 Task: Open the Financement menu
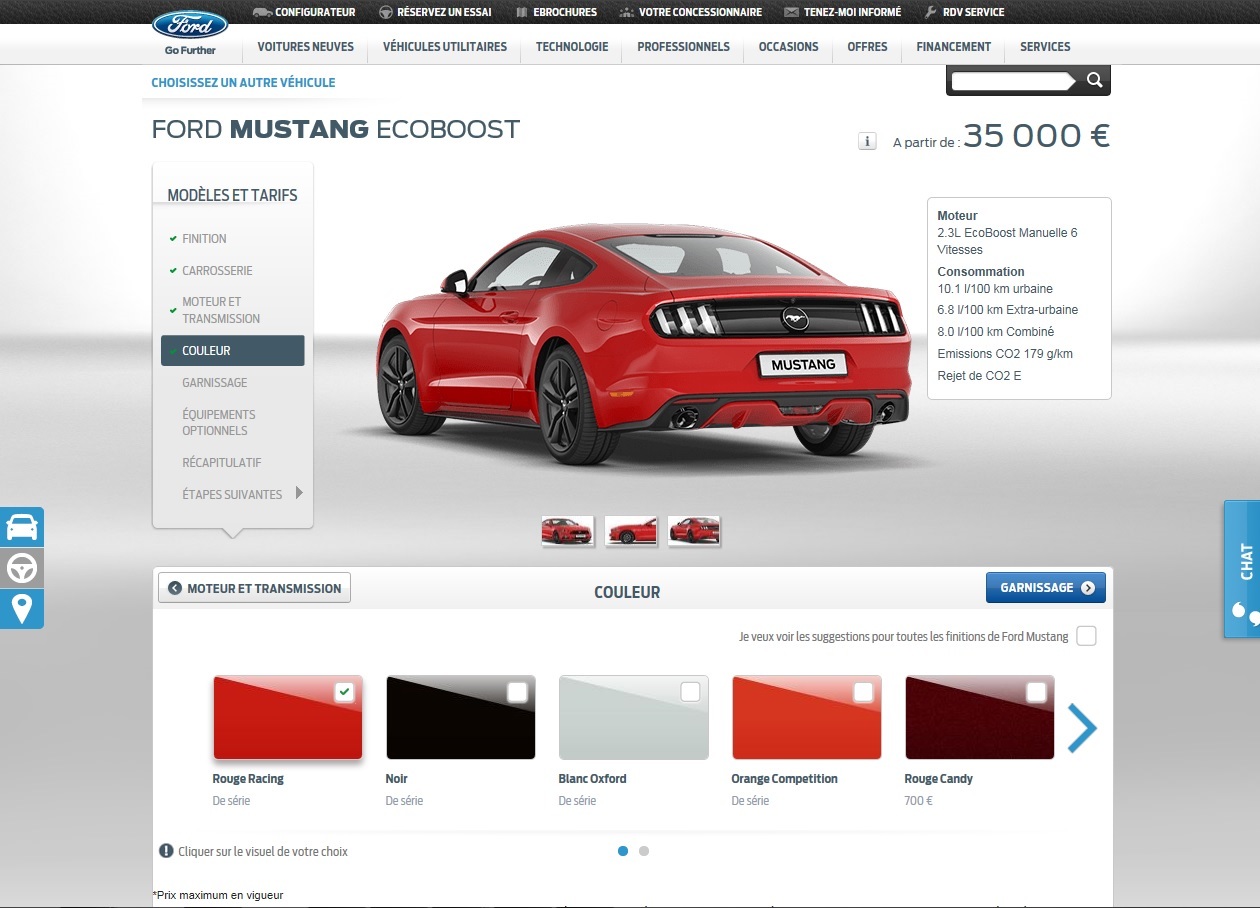(953, 47)
